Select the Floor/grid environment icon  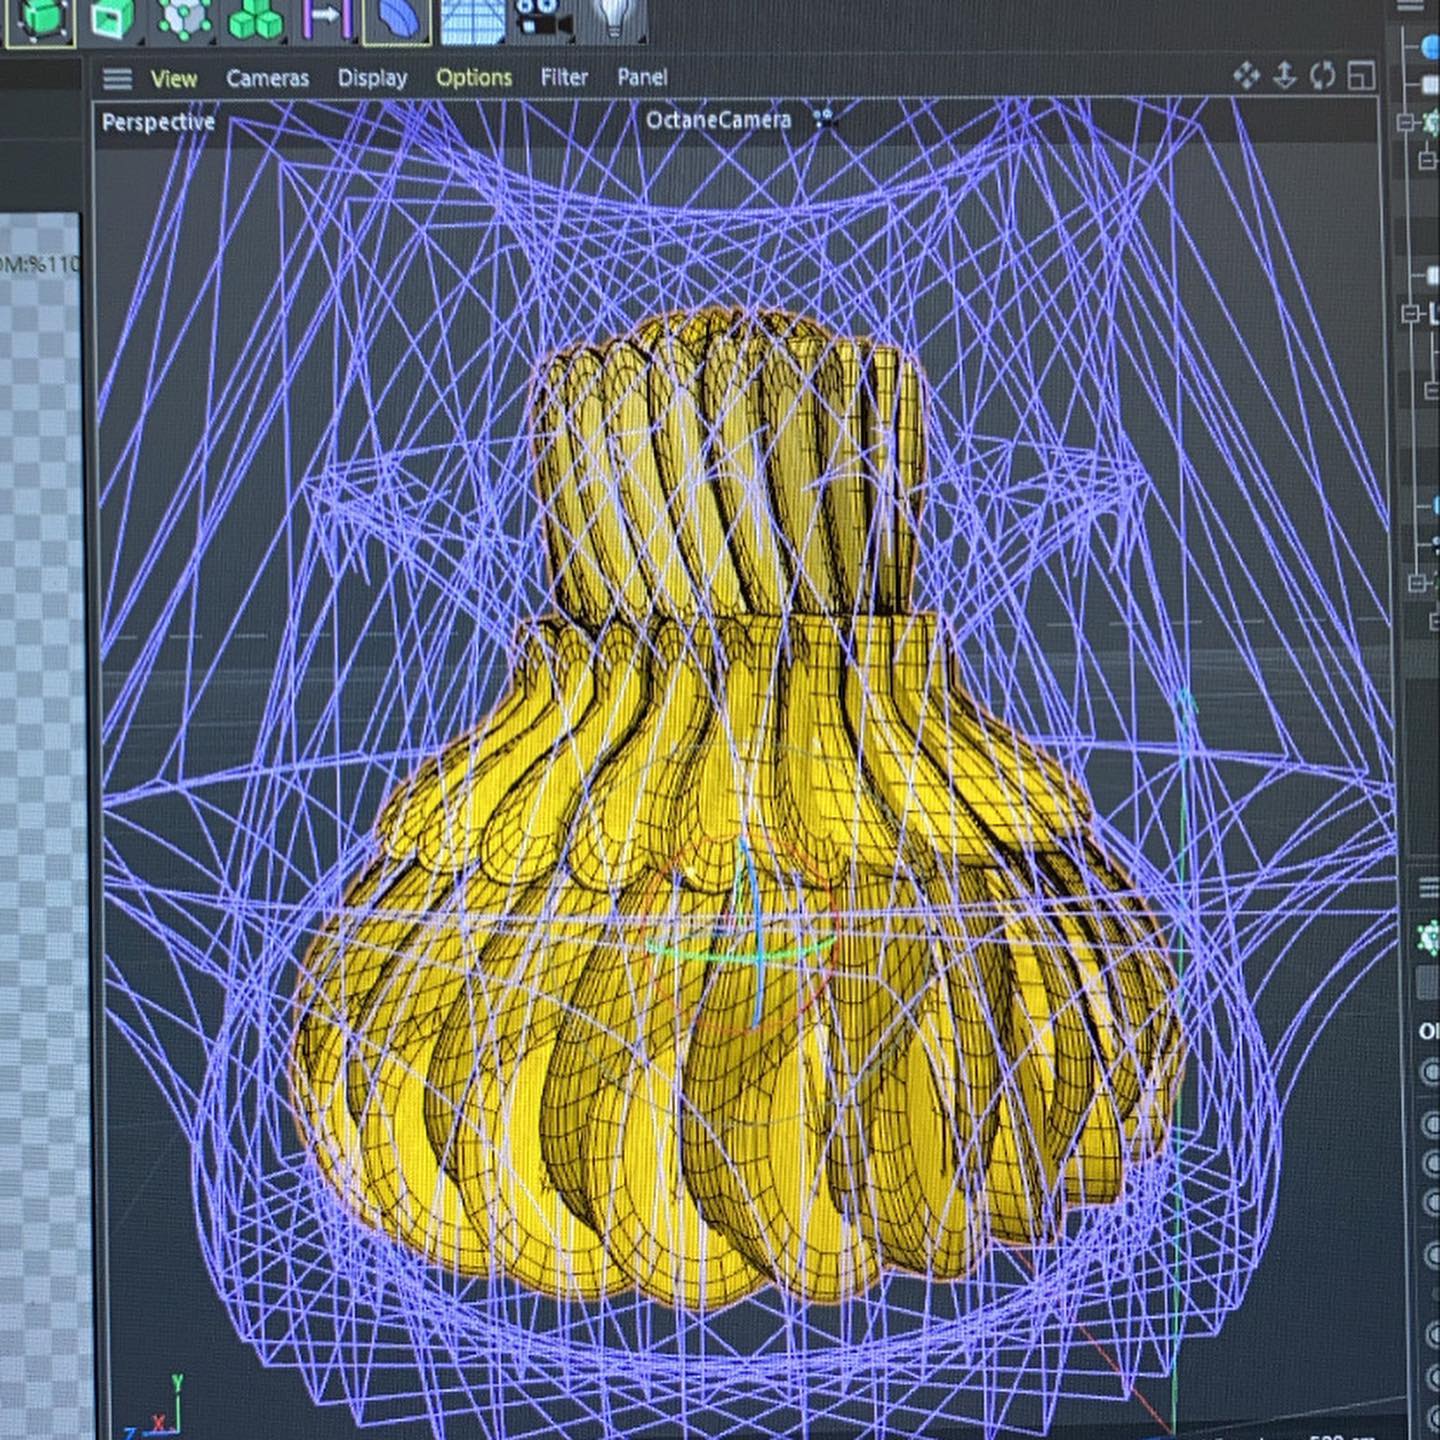pyautogui.click(x=472, y=20)
